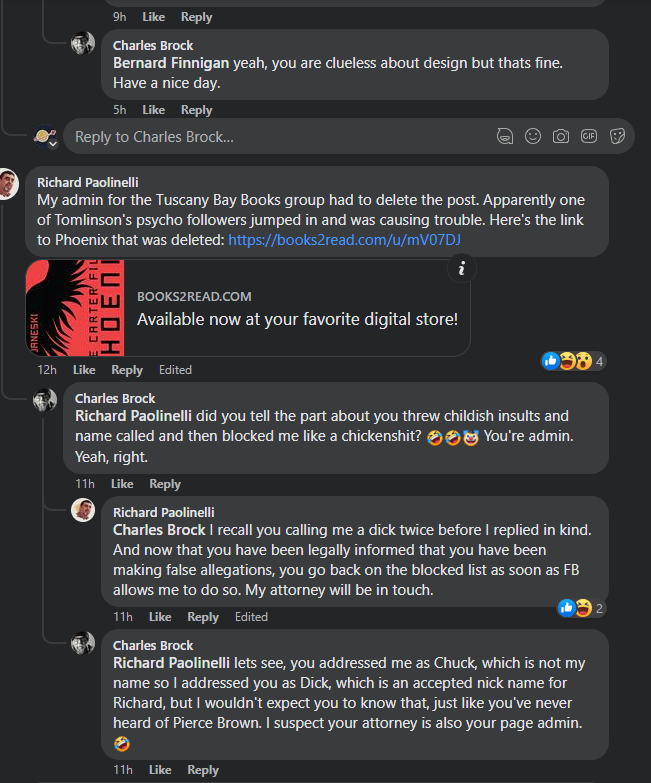
Task: Show edit history of Richard's 12h comment
Action: [175, 370]
